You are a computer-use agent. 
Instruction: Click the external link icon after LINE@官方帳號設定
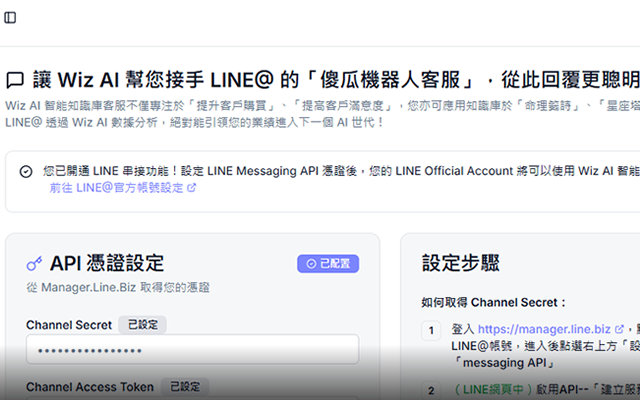click(191, 187)
